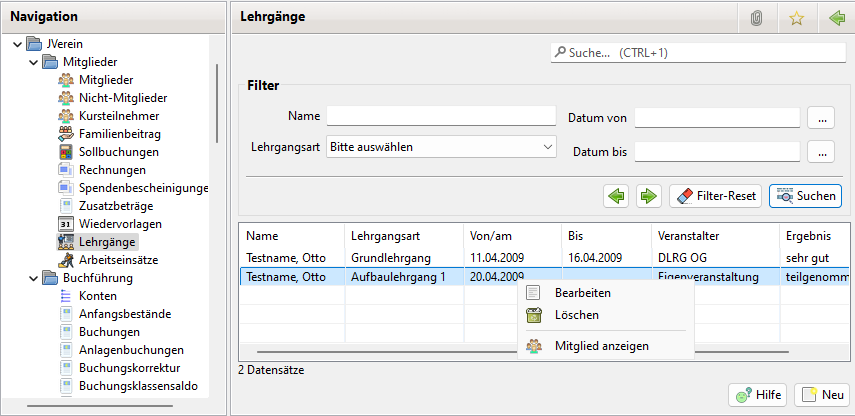Click the Name filter input field
This screenshot has height=416, width=855.
(x=440, y=117)
